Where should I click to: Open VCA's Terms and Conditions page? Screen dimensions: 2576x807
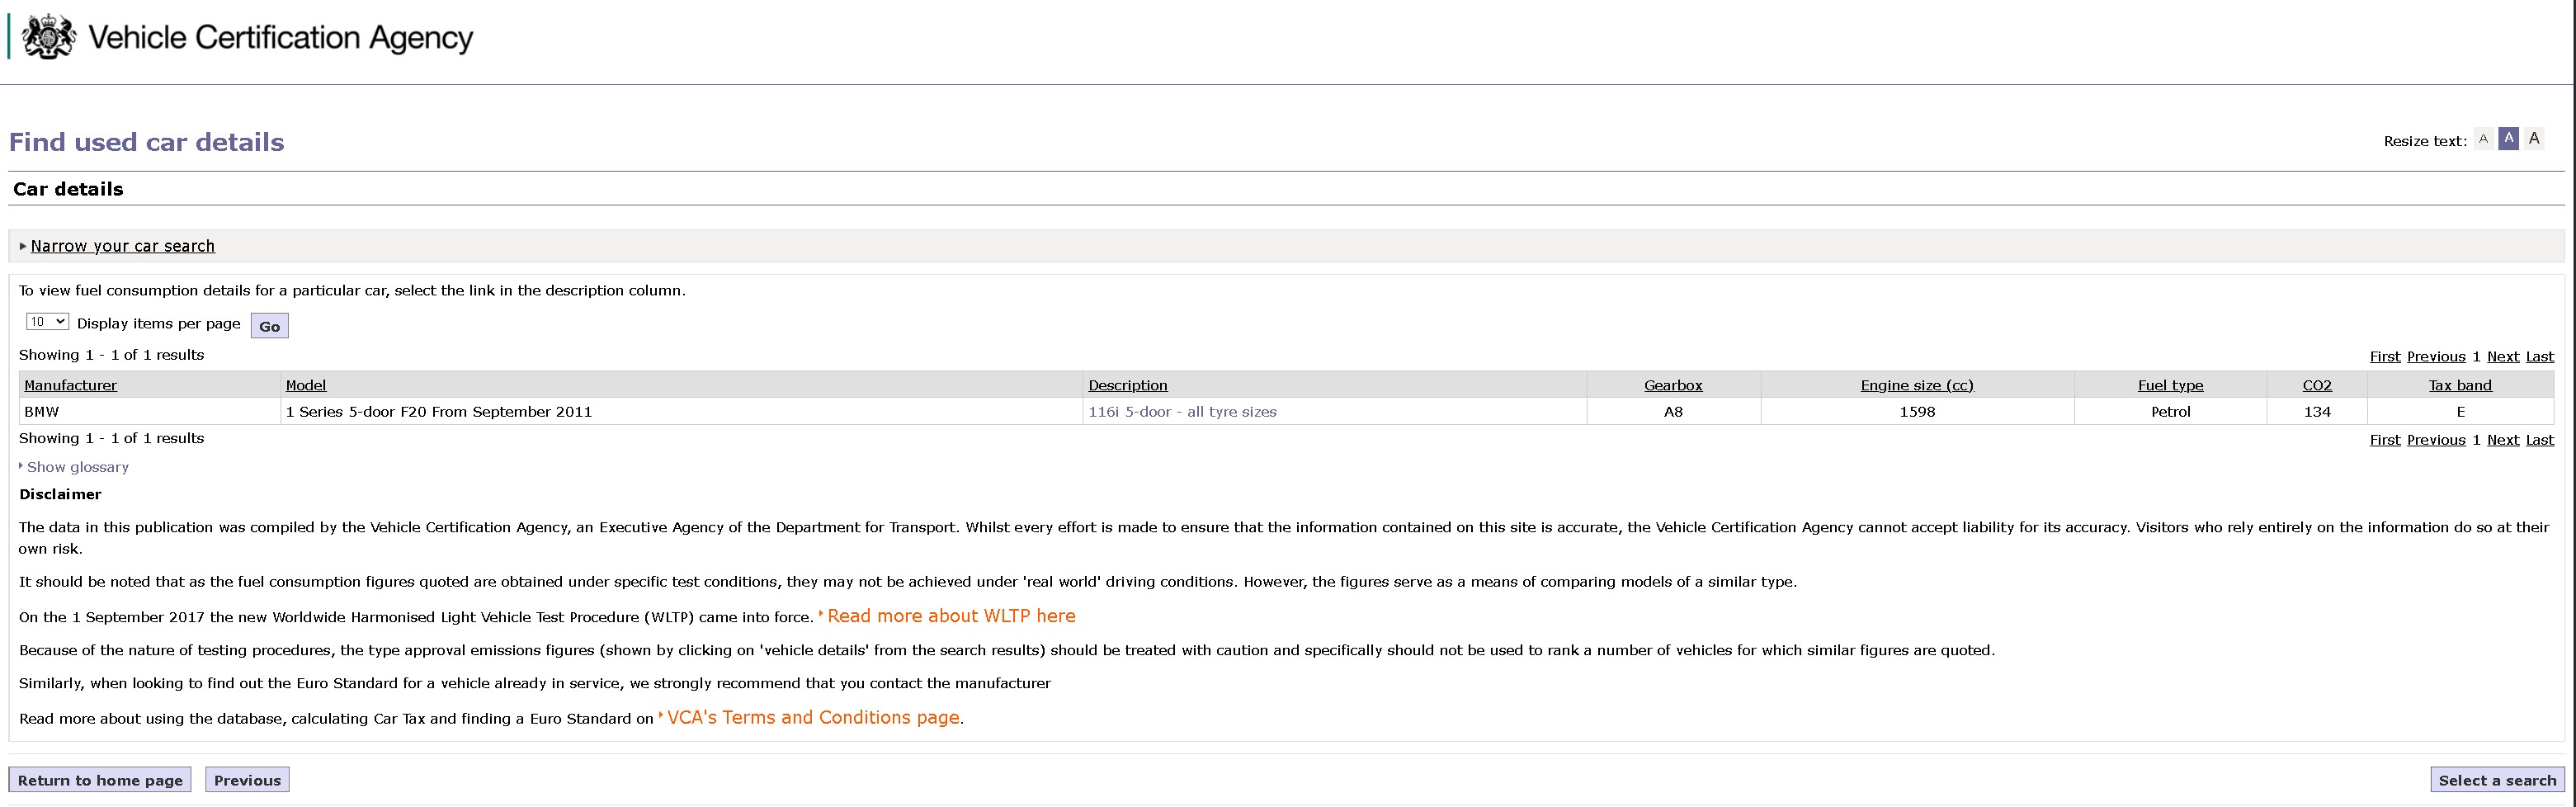812,718
